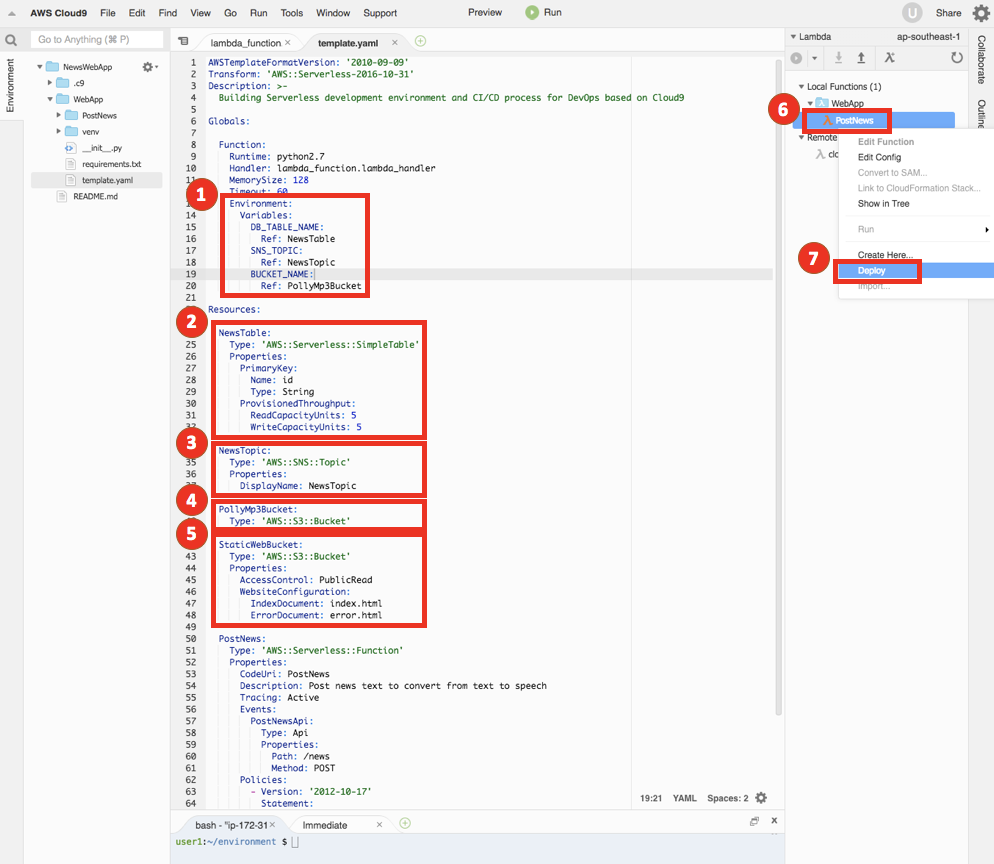Viewport: 994px width, 864px height.
Task: Open the Tools menu
Action: (x=292, y=13)
